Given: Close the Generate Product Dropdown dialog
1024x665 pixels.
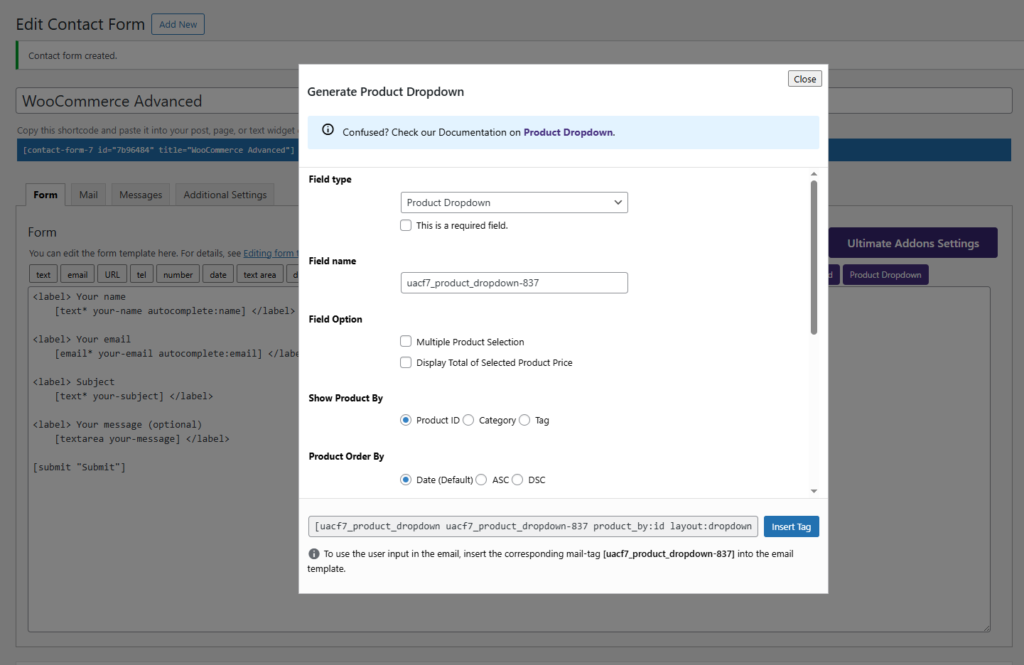Looking at the screenshot, I should click(x=805, y=79).
